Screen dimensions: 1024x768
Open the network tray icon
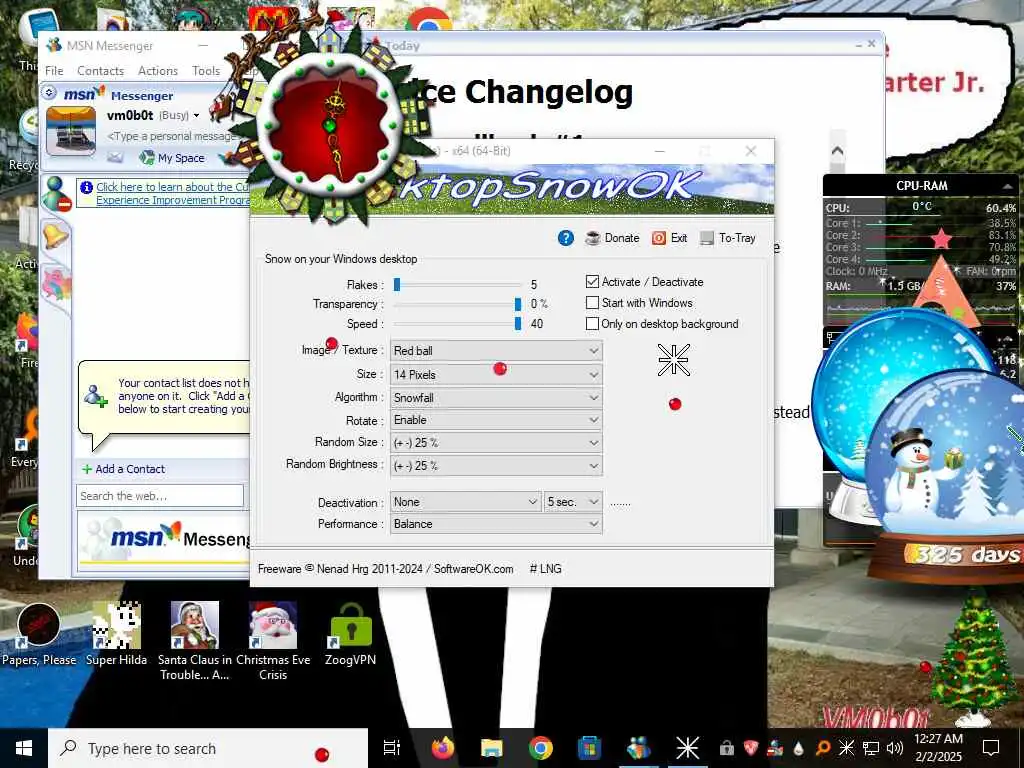click(x=871, y=748)
